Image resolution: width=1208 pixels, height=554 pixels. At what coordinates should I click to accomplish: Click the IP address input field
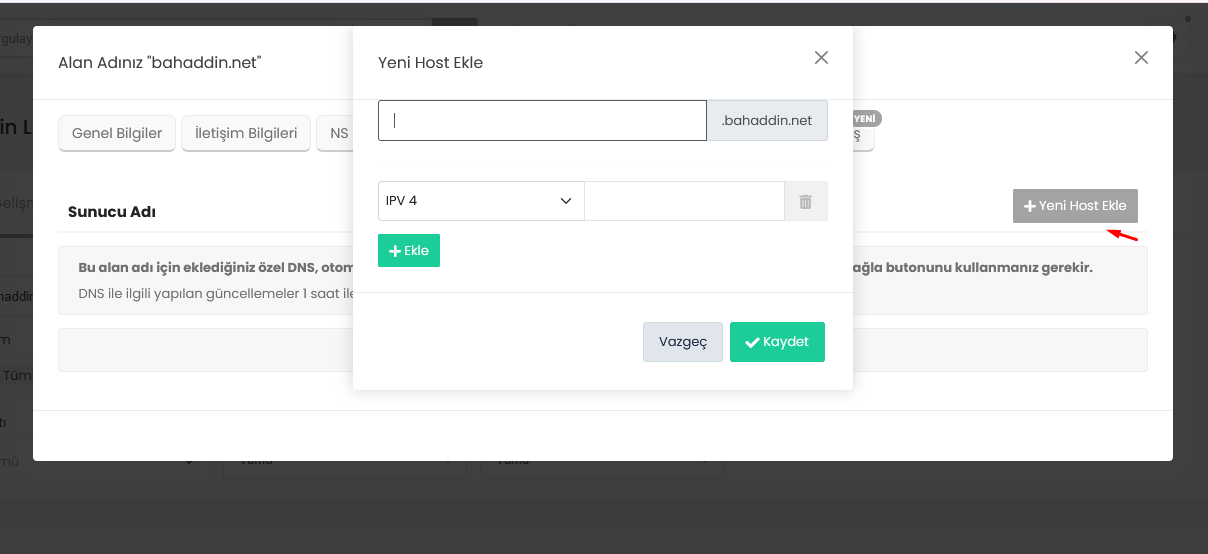[684, 201]
